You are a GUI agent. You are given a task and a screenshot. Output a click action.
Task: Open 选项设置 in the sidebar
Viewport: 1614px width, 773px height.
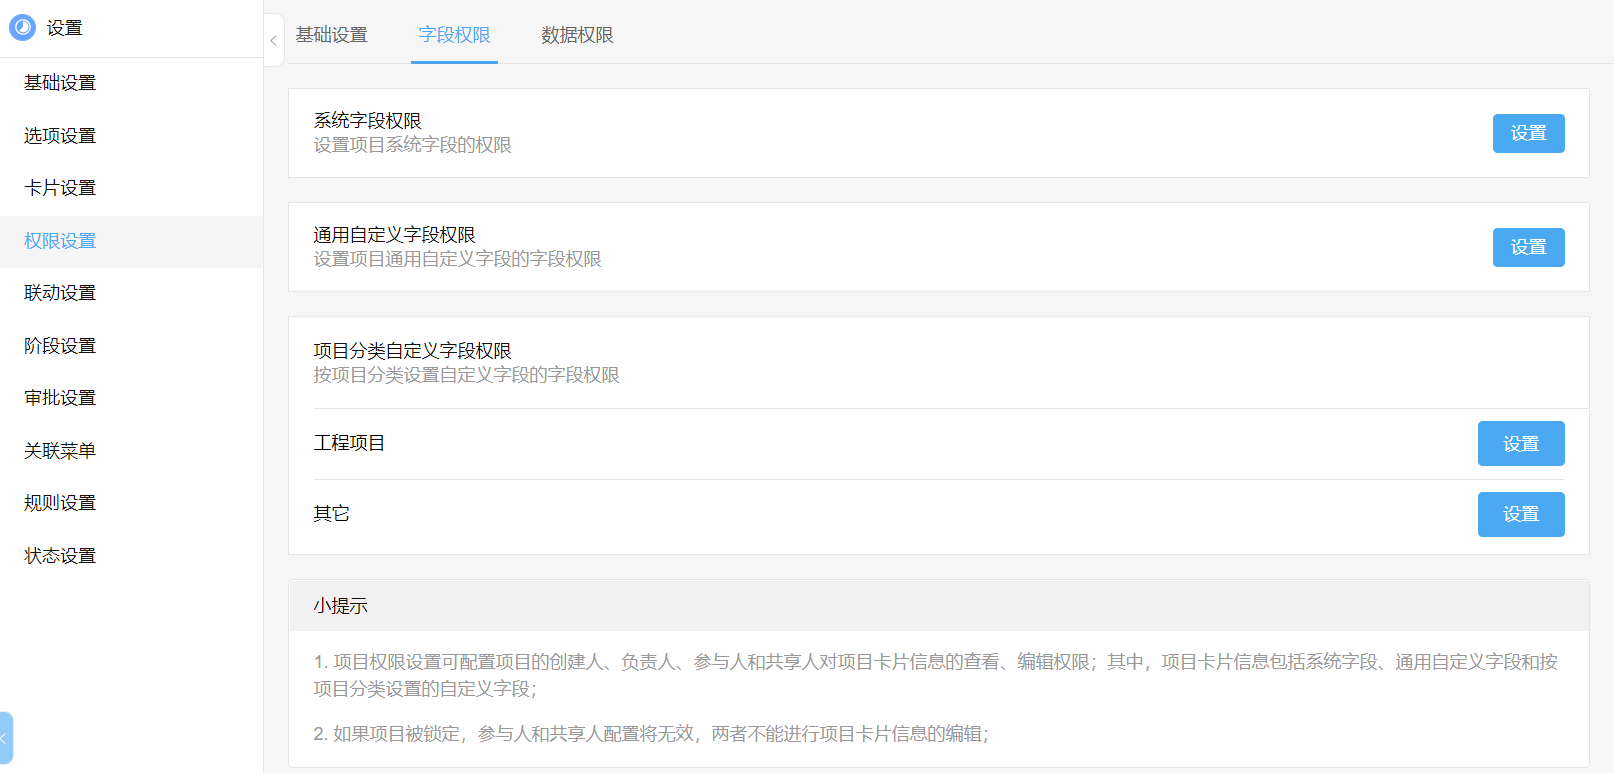click(60, 136)
